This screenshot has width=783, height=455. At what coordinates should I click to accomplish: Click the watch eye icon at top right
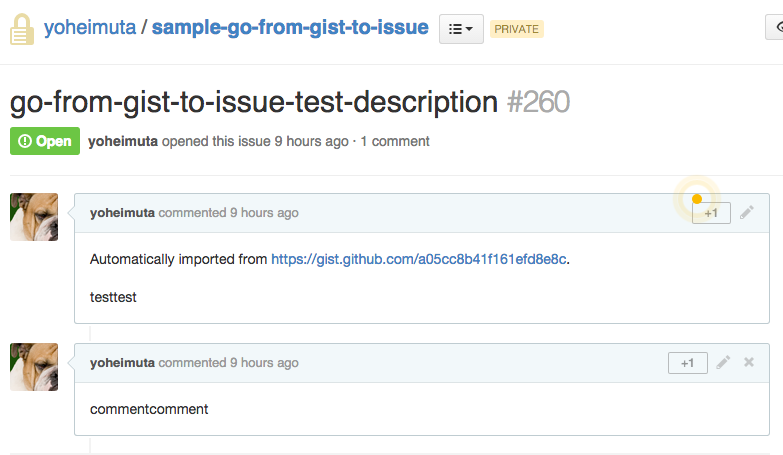click(774, 28)
